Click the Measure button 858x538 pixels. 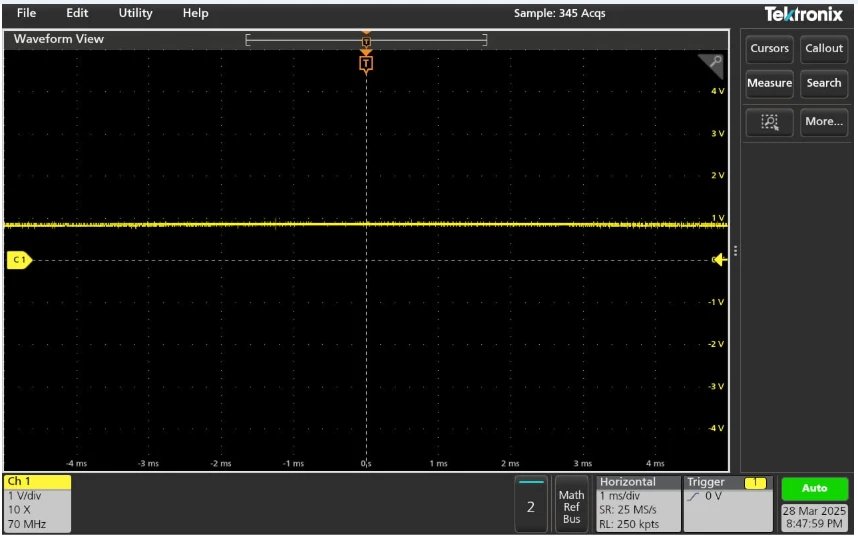click(x=769, y=84)
